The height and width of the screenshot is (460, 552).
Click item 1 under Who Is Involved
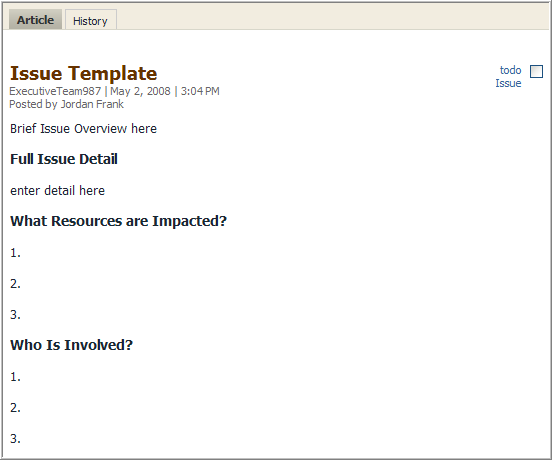pyautogui.click(x=15, y=377)
